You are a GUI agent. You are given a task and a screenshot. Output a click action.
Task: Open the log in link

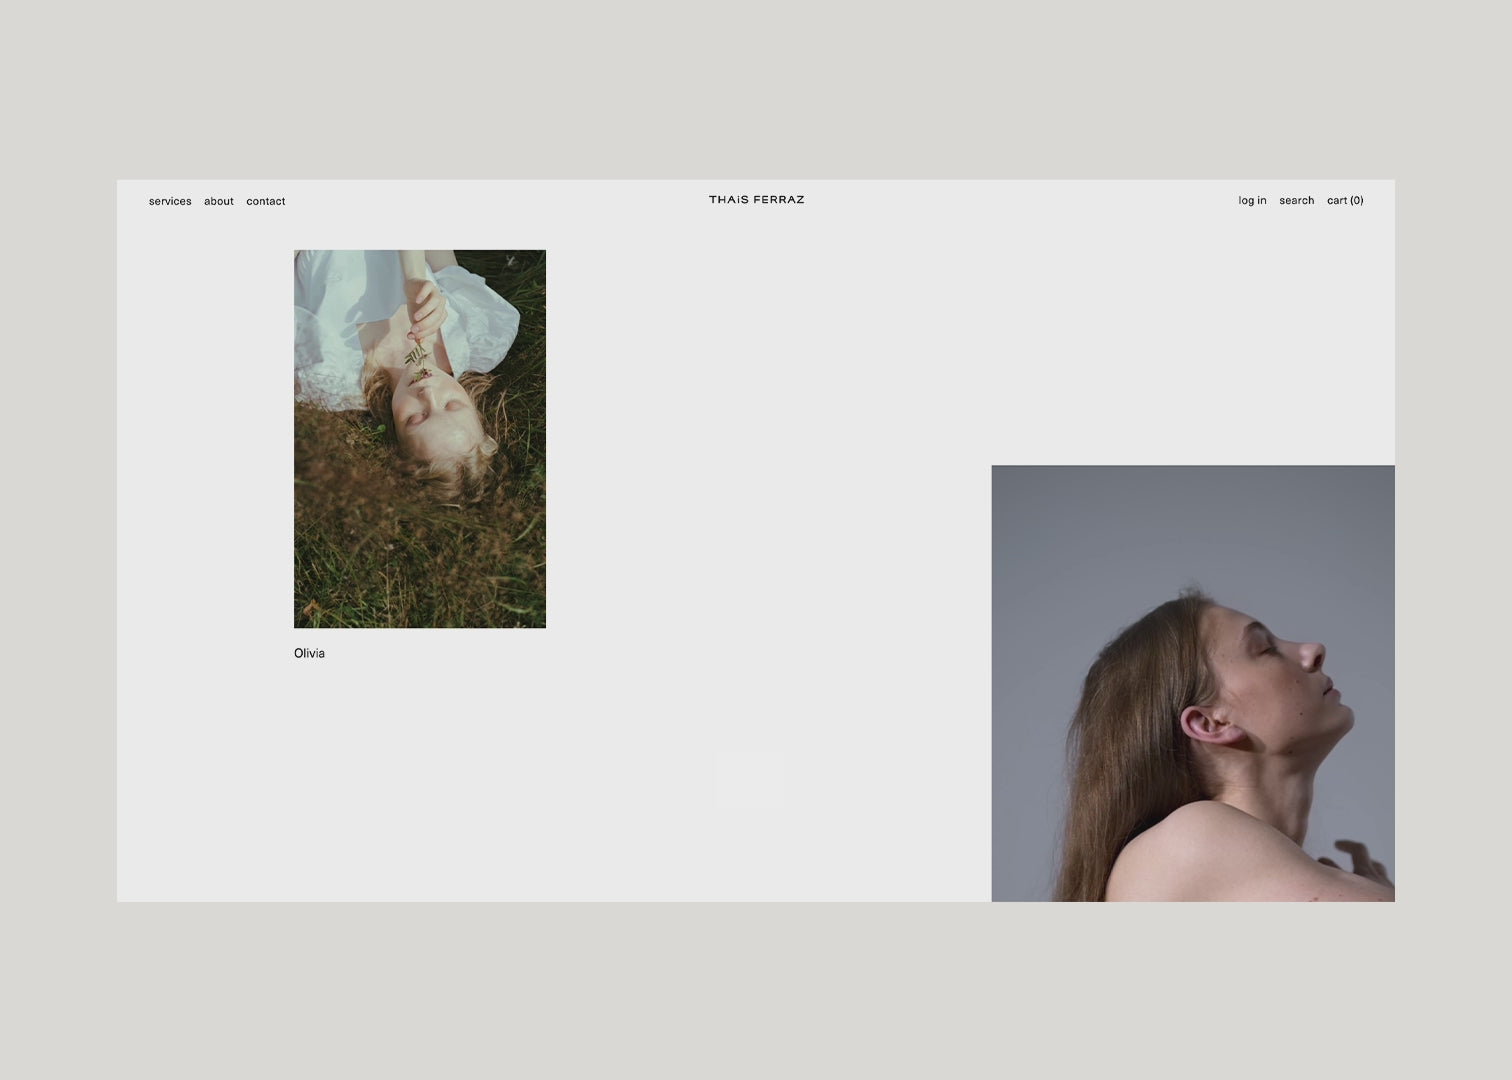1252,200
